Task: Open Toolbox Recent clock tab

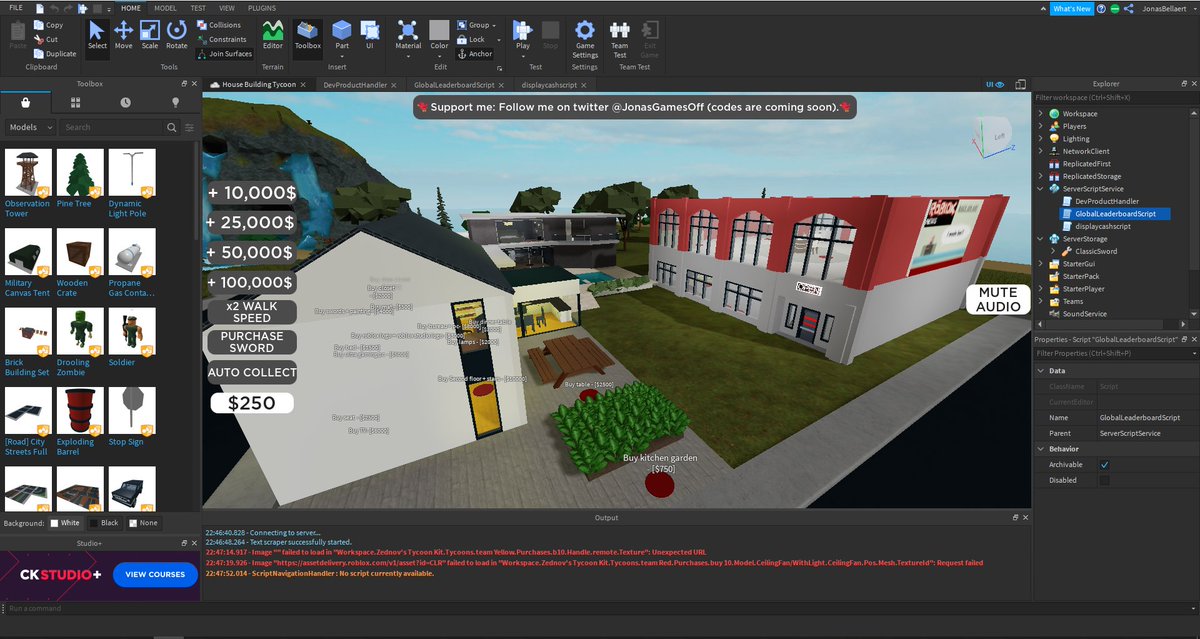Action: (x=125, y=102)
